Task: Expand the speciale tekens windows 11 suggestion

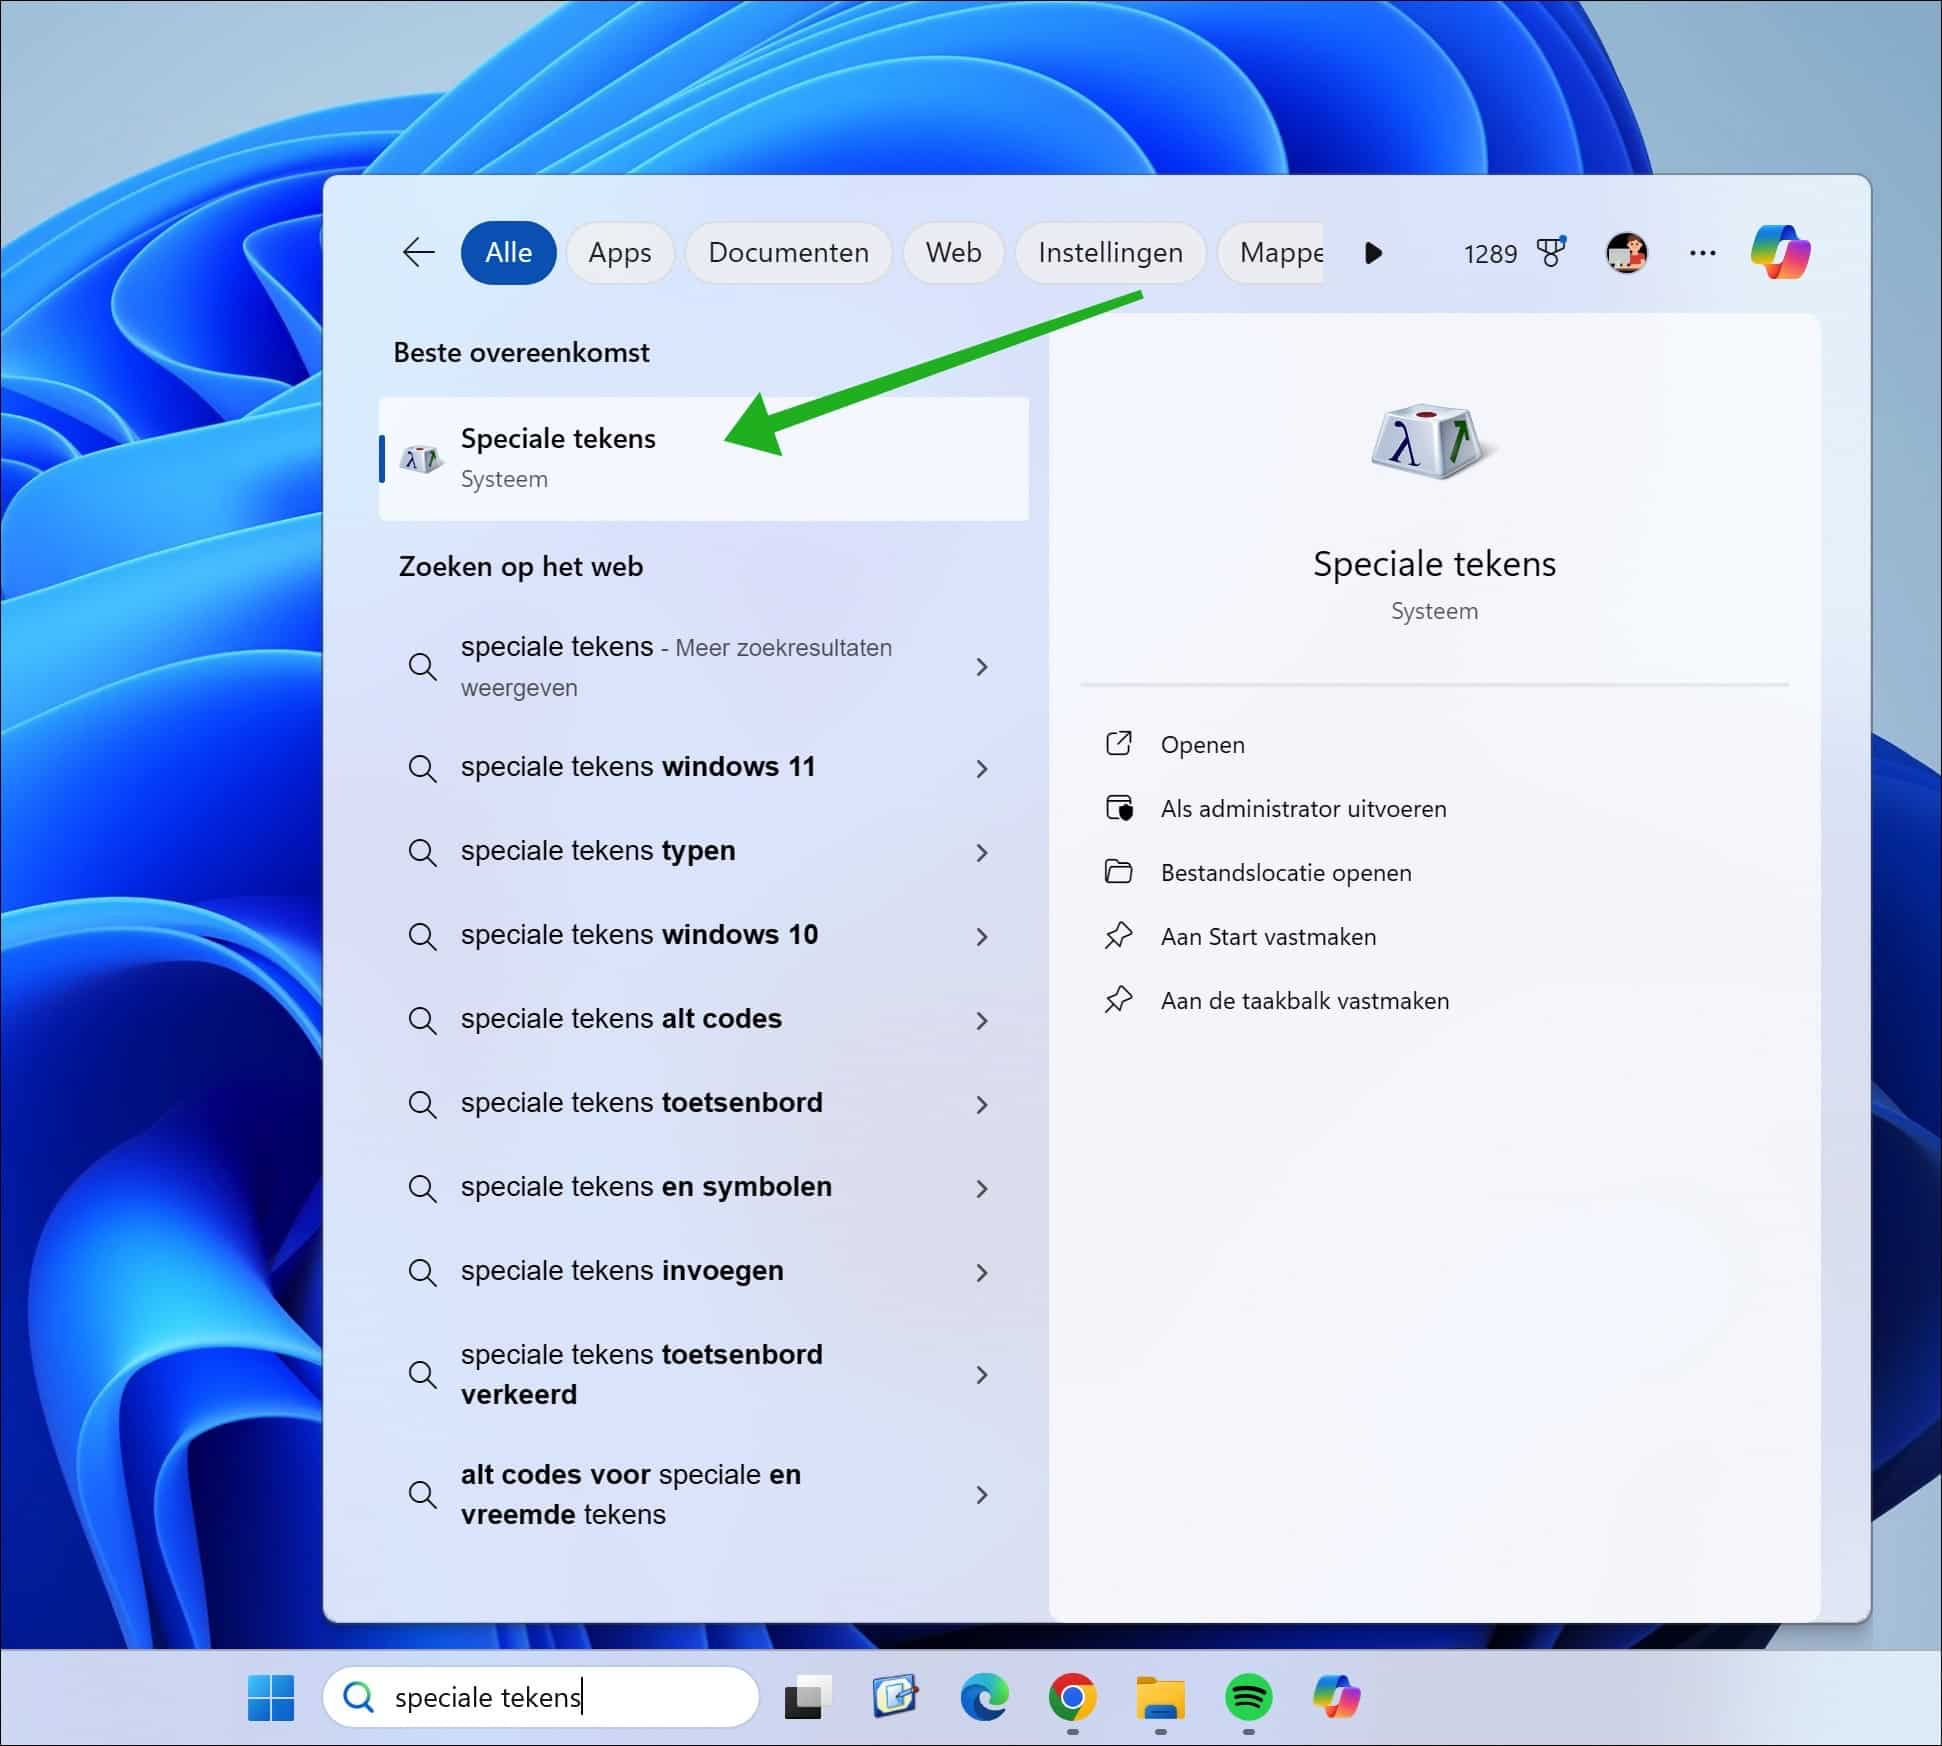Action: (983, 768)
